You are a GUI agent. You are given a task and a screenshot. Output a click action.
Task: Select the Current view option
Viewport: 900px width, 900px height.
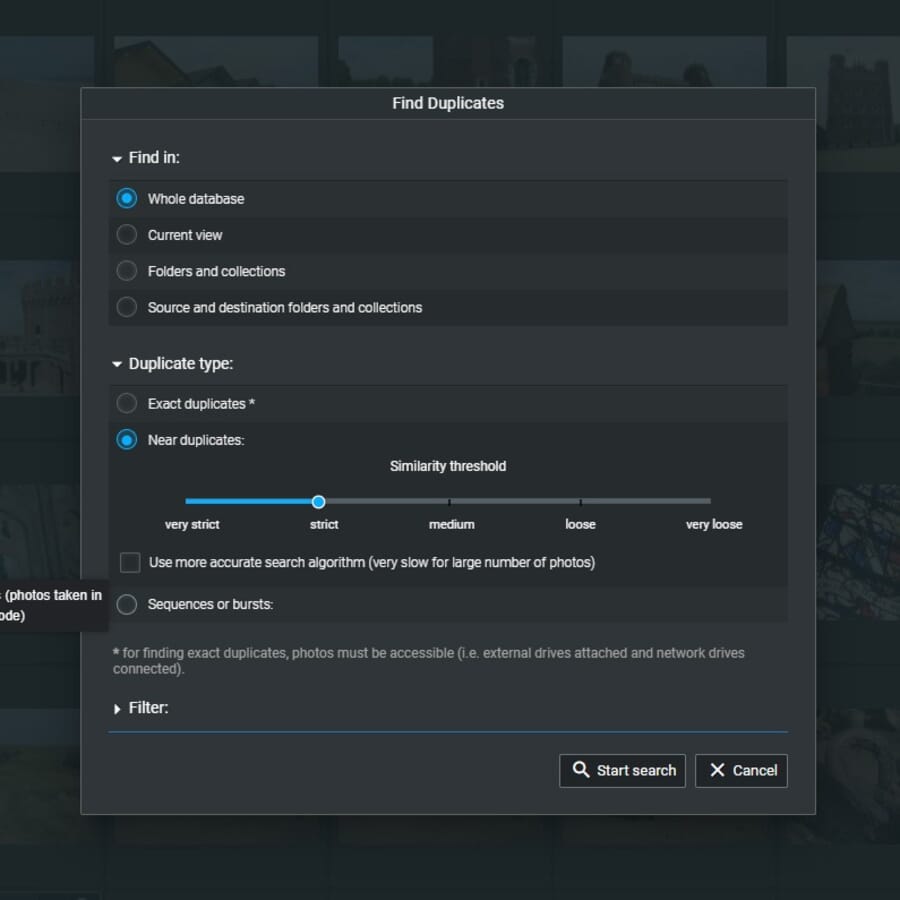point(127,234)
